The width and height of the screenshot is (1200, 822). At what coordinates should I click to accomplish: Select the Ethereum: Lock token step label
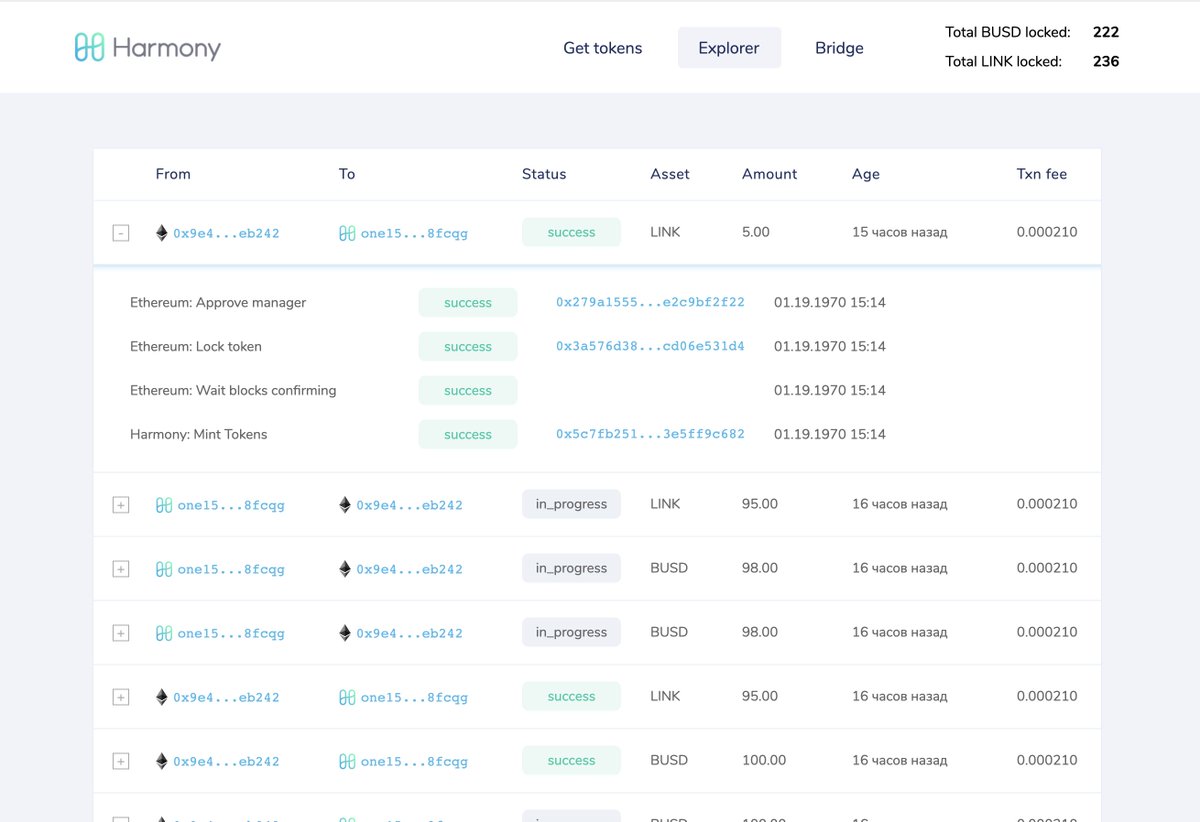coord(196,346)
